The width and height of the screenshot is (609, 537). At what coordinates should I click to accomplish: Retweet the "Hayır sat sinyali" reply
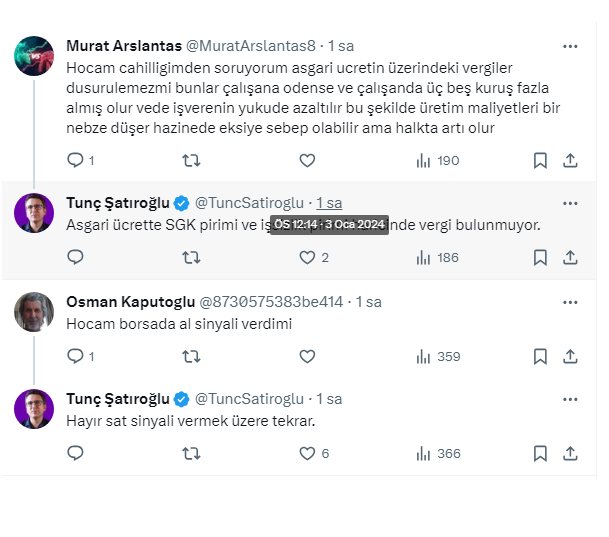click(191, 453)
